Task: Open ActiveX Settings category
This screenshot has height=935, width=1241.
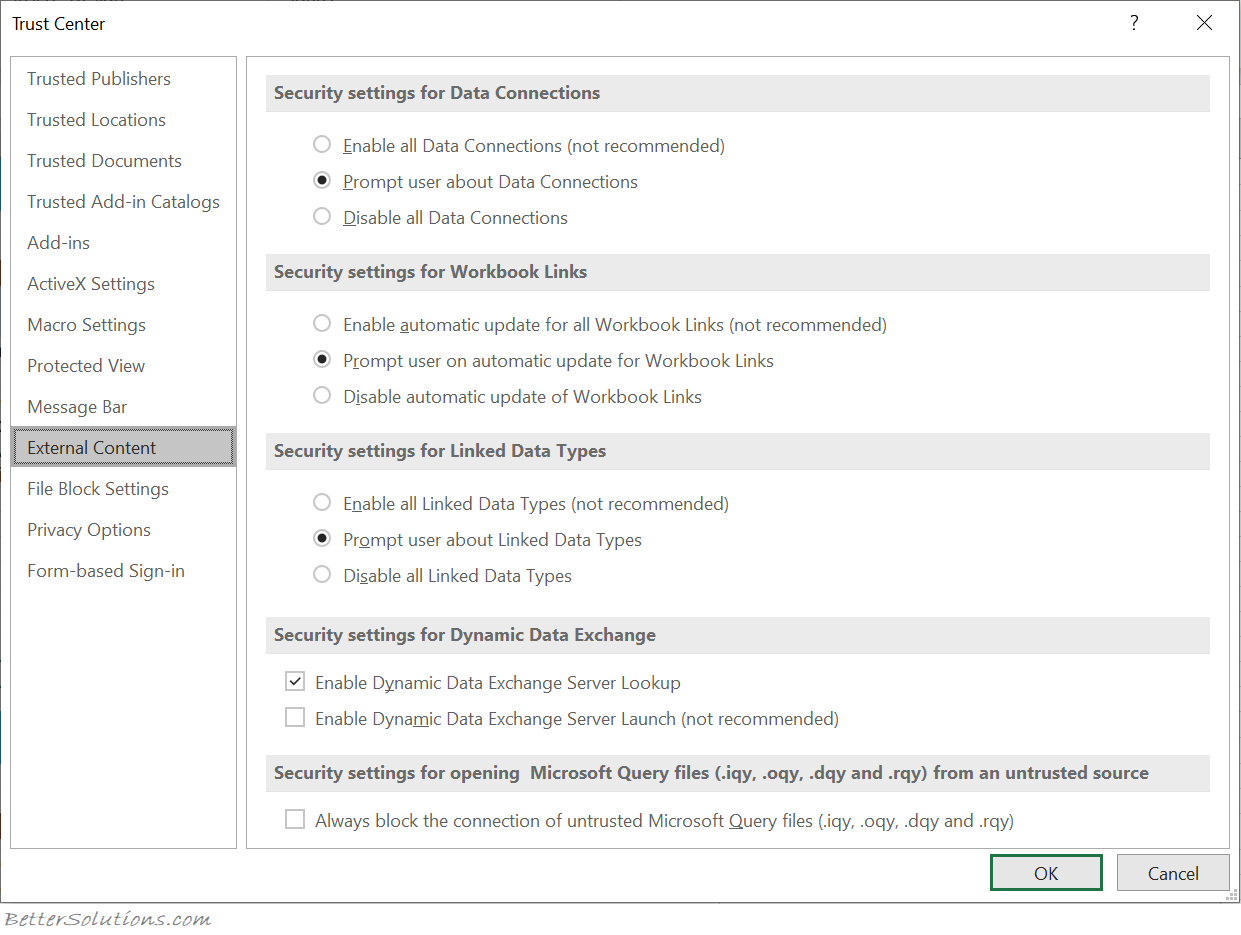Action: [124, 284]
